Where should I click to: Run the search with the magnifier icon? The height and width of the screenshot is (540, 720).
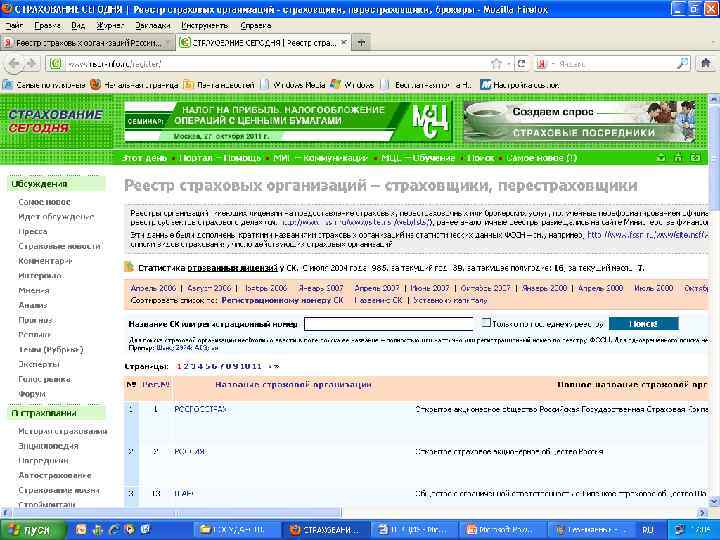(683, 64)
